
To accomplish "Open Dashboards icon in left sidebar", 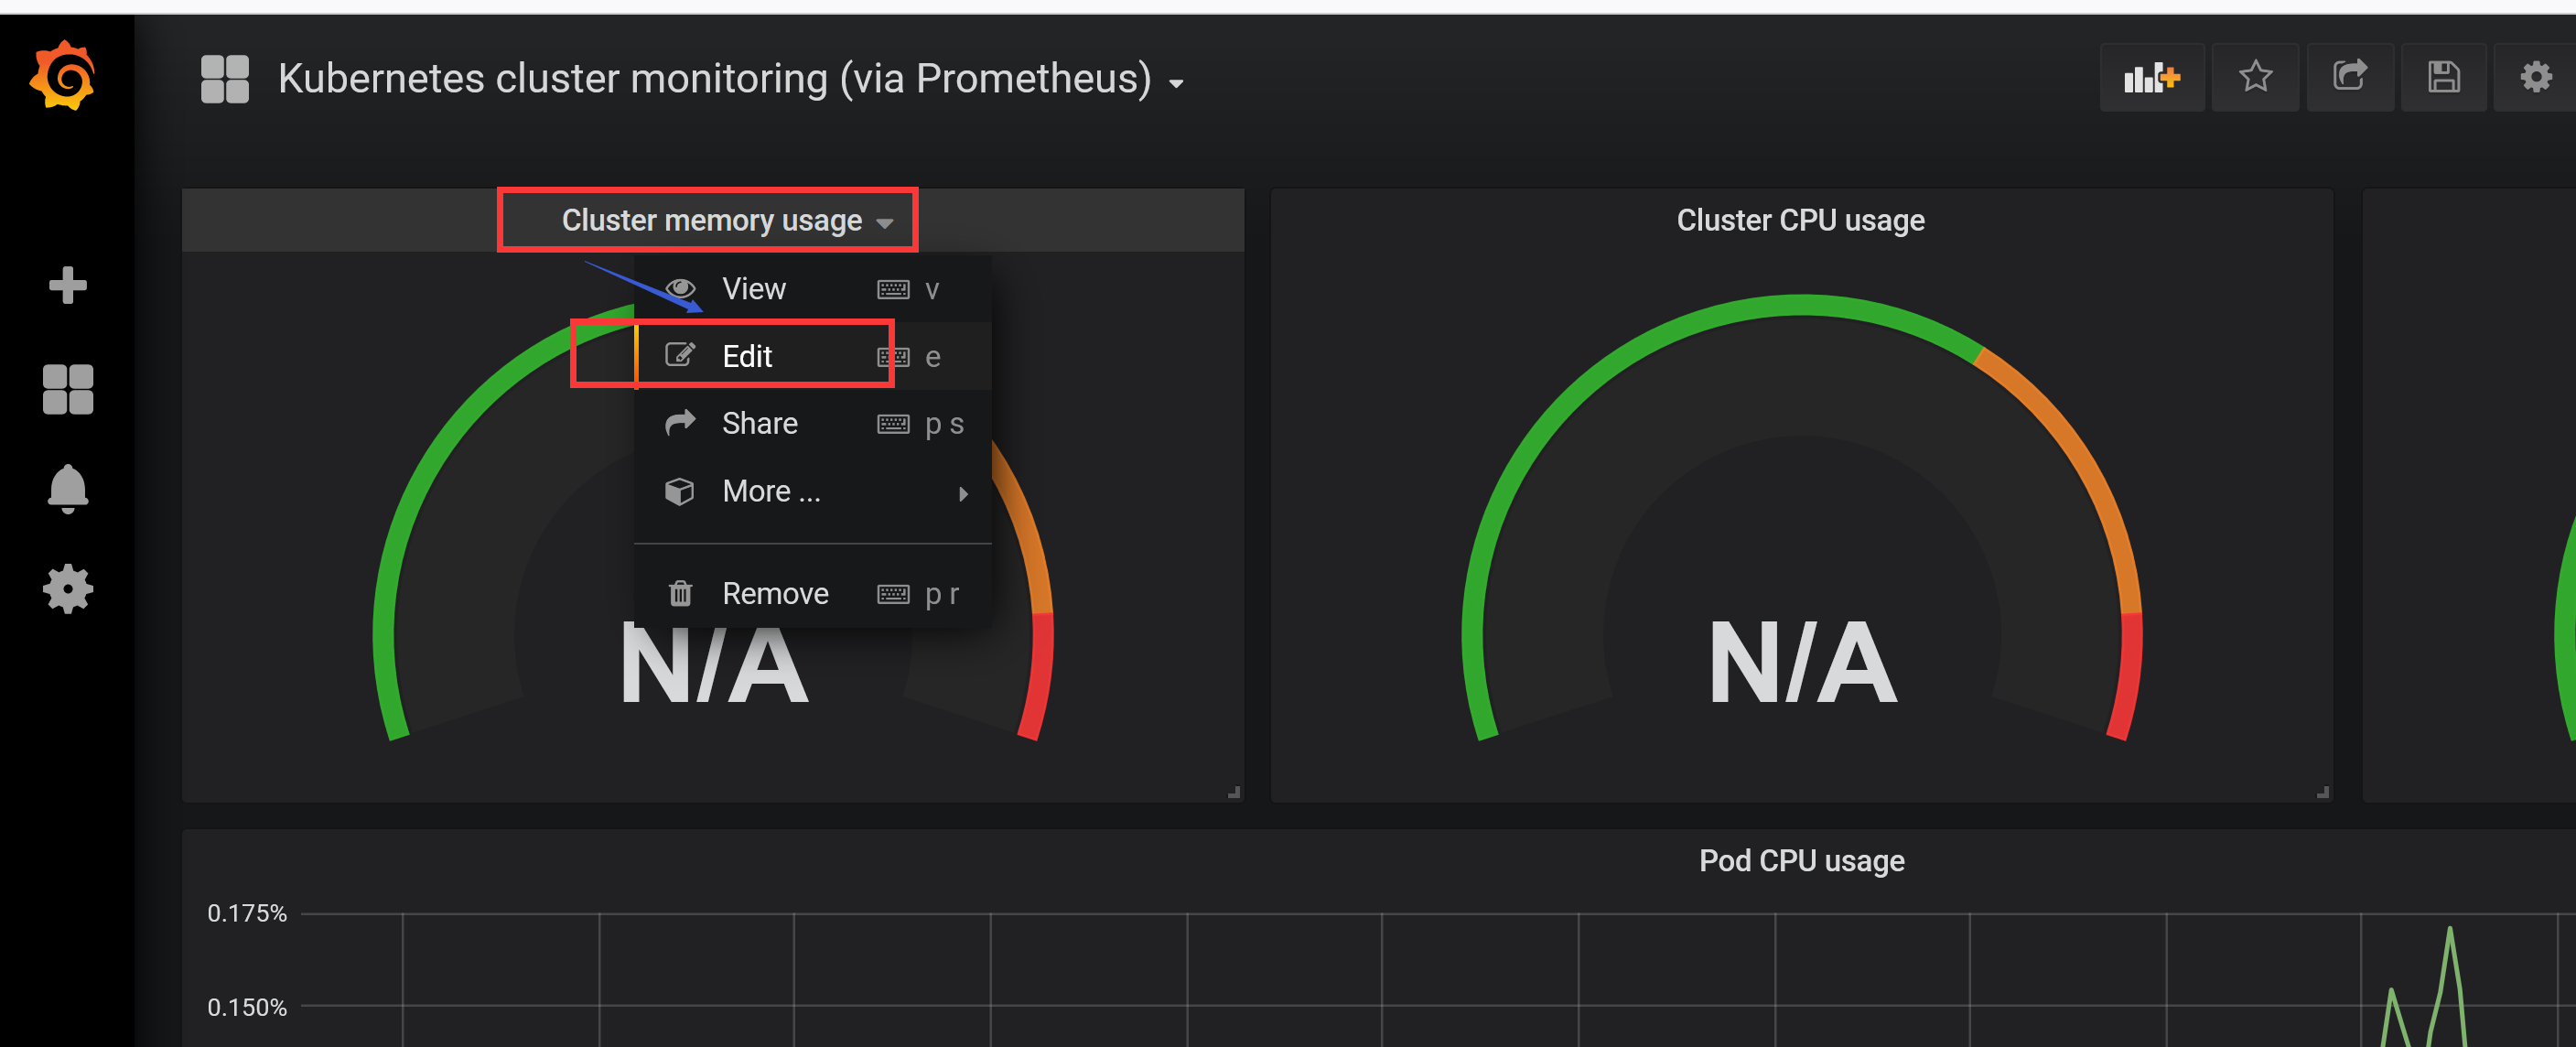I will point(67,388).
